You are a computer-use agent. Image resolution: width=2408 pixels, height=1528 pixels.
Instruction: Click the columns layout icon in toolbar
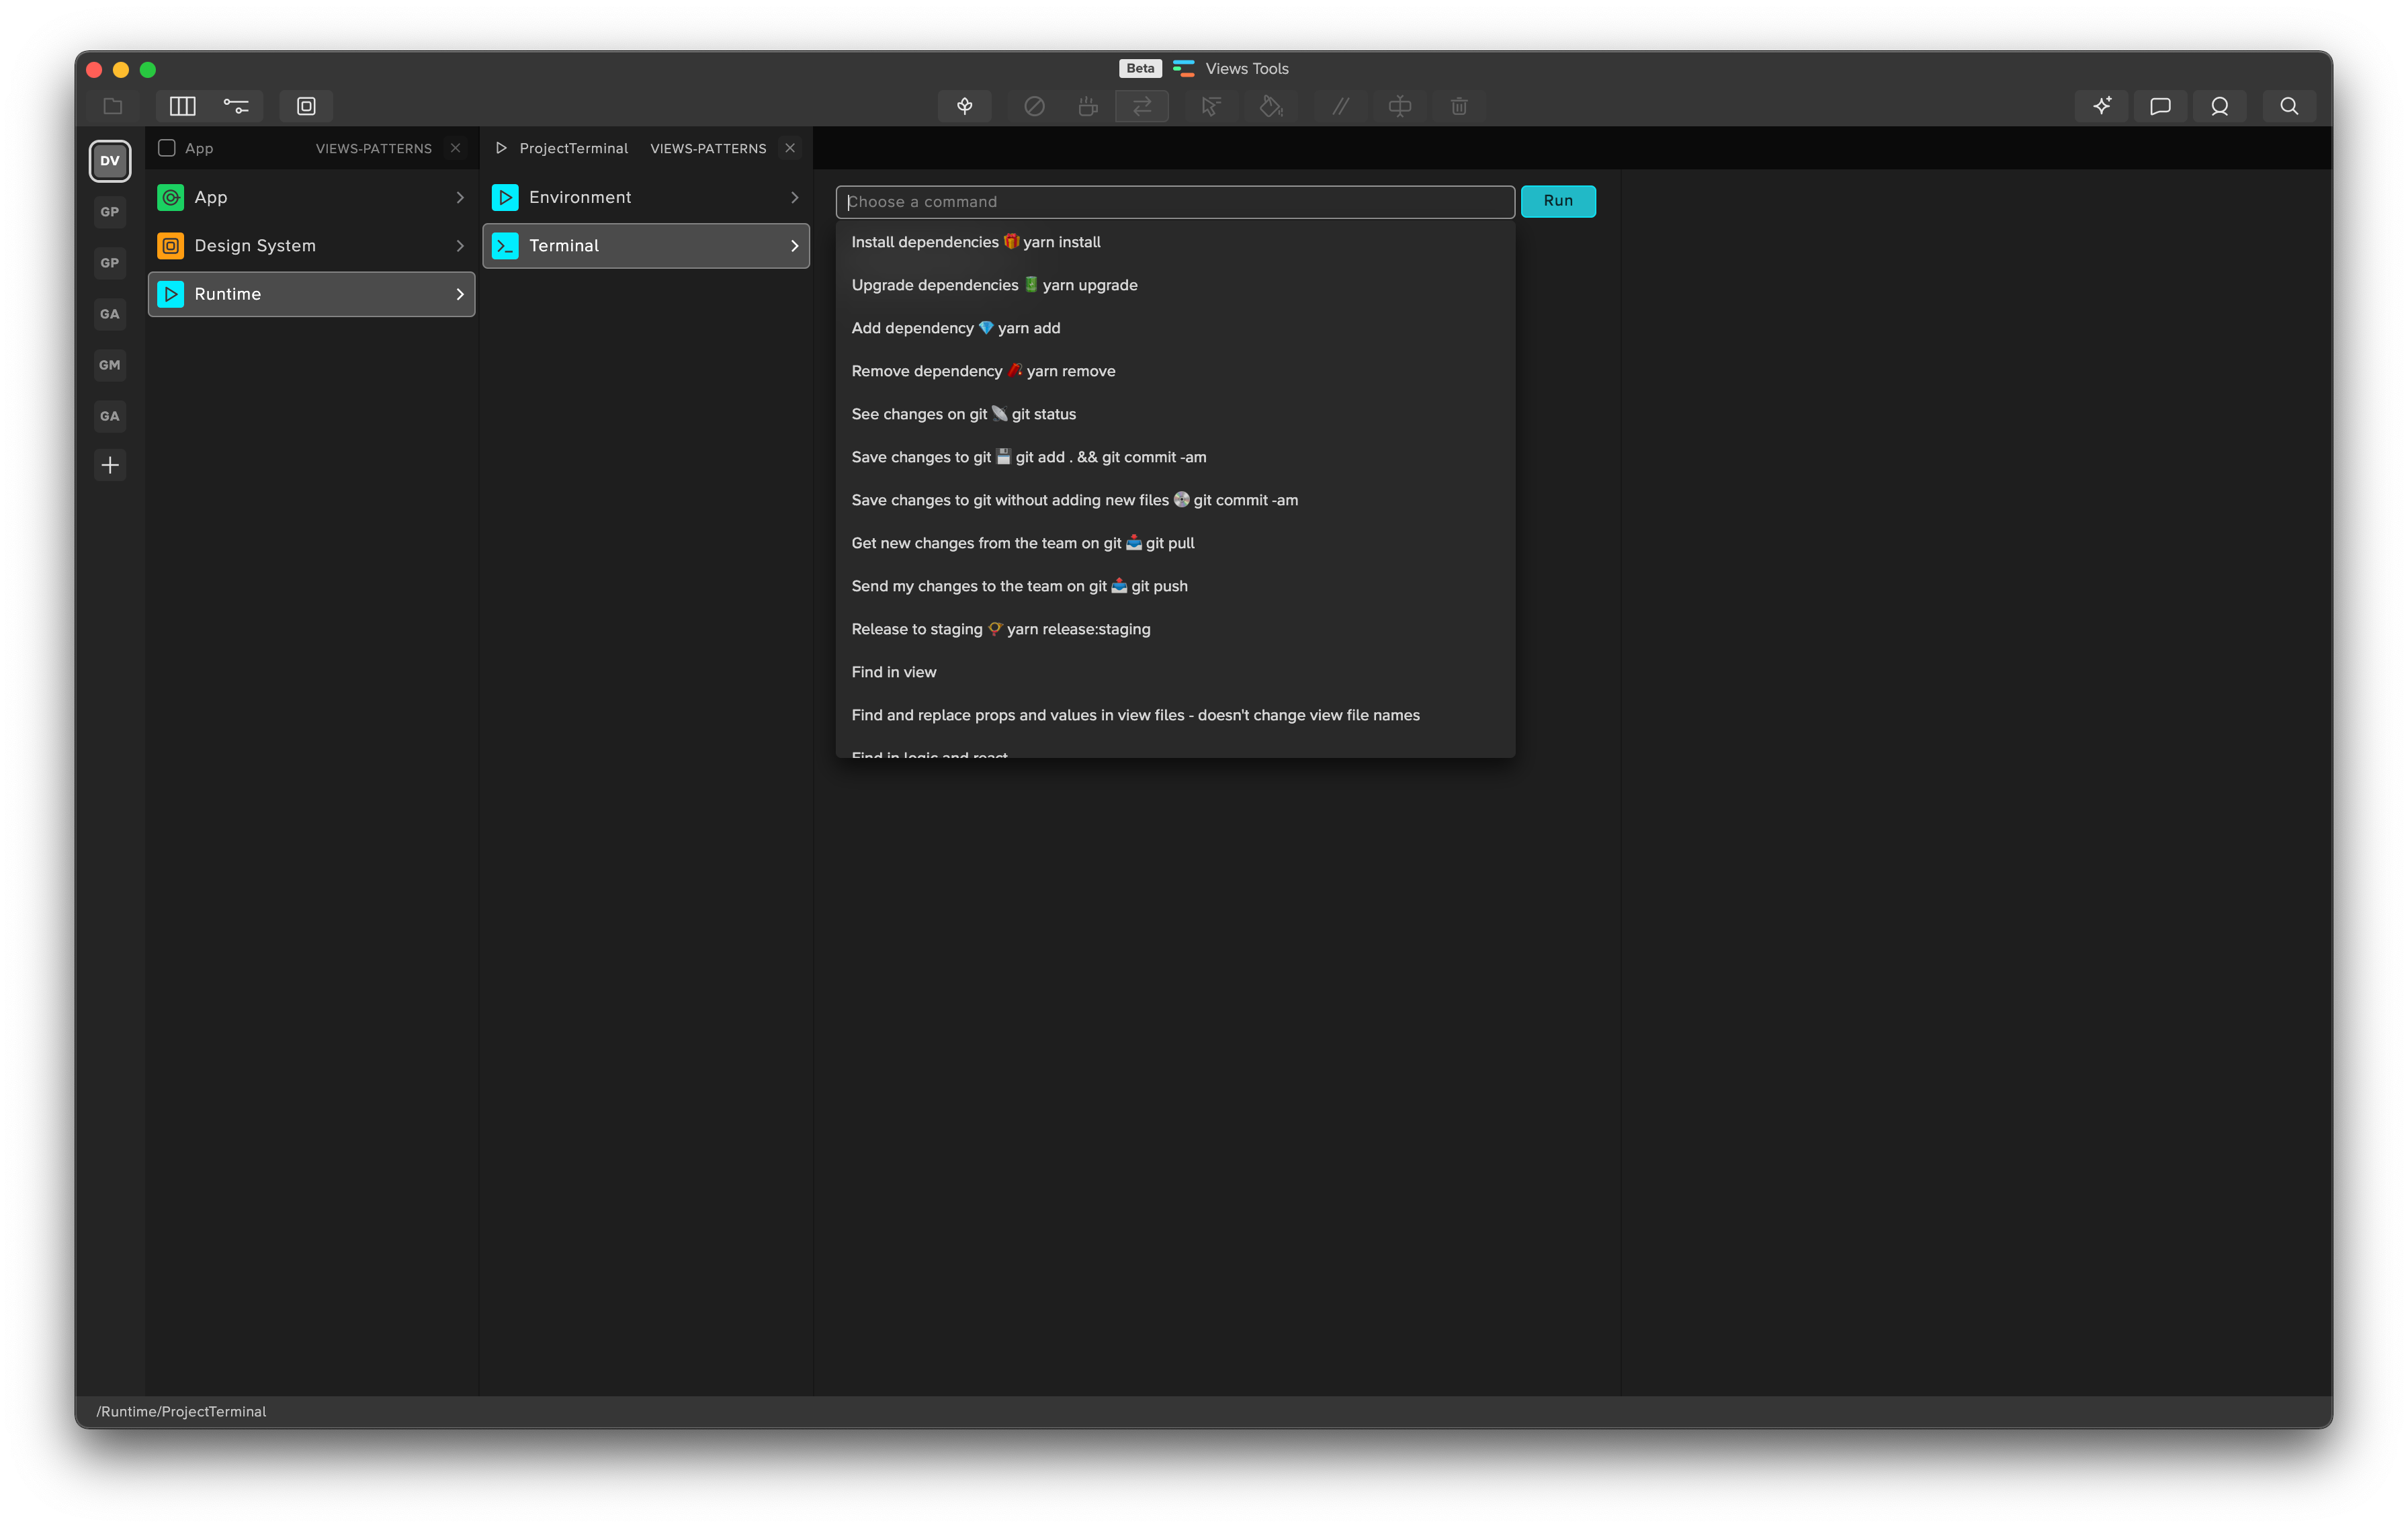182,106
